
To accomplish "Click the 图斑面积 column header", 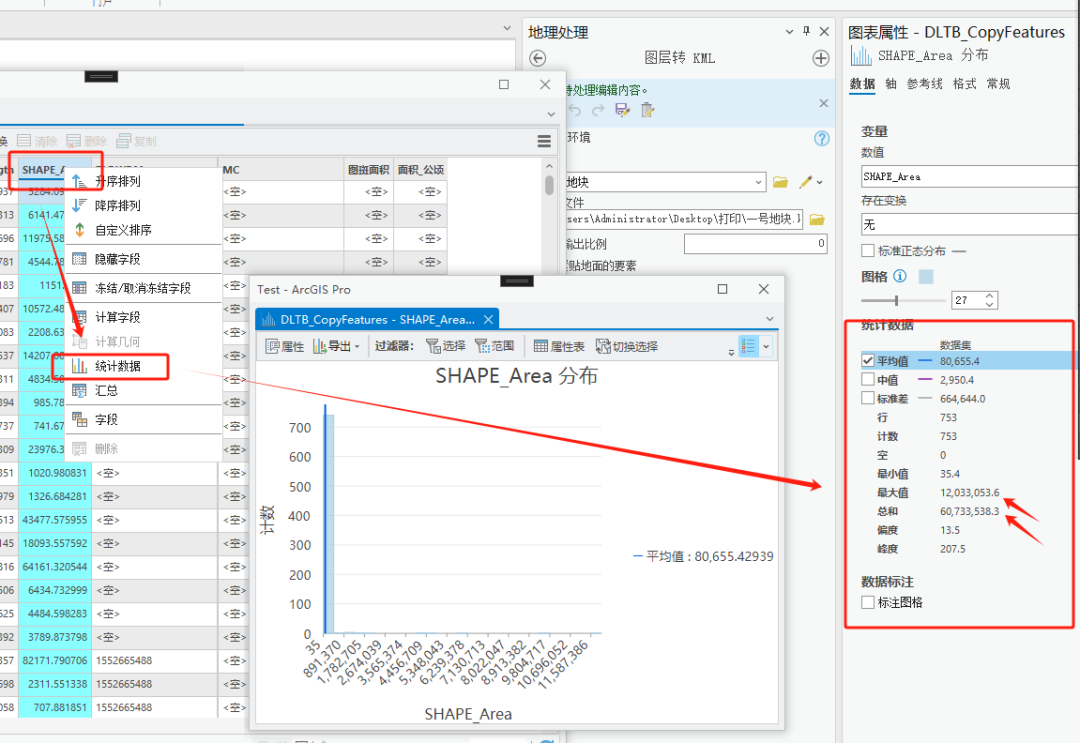I will click(368, 169).
